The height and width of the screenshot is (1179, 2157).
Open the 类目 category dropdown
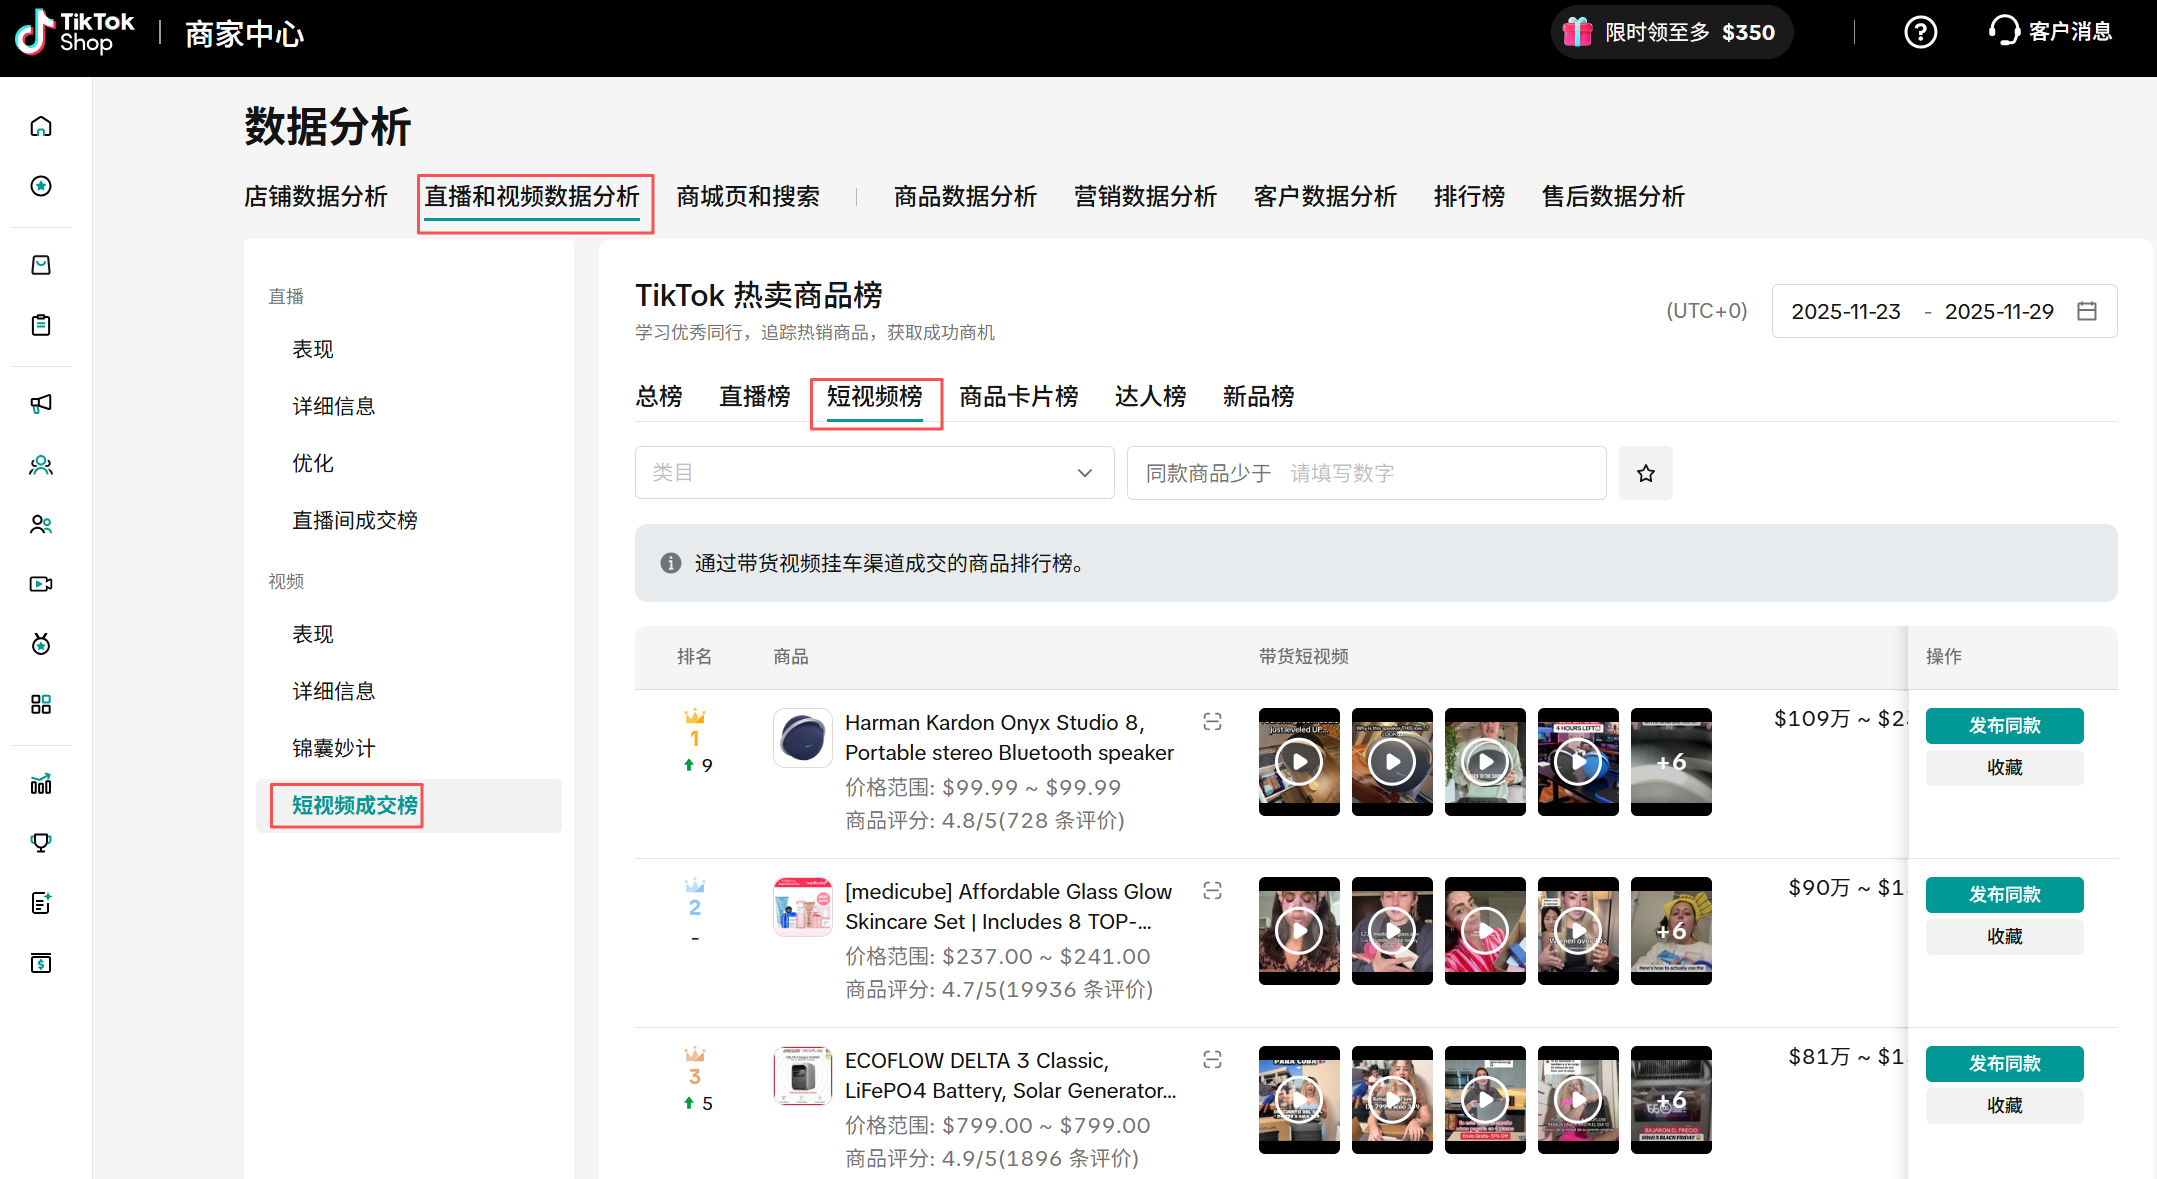874,473
